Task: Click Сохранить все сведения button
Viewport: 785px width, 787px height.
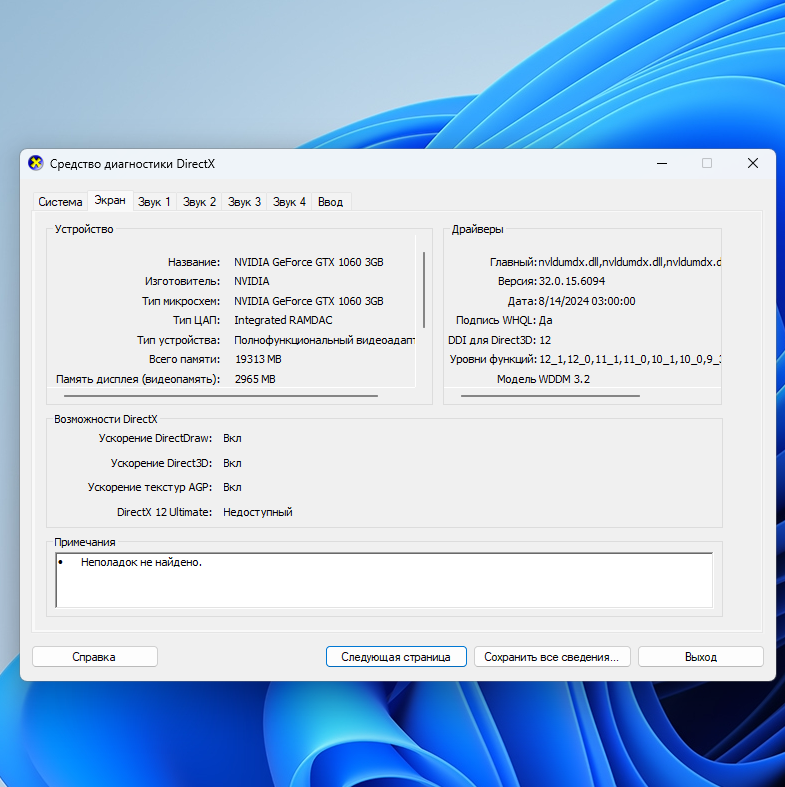Action: tap(552, 657)
